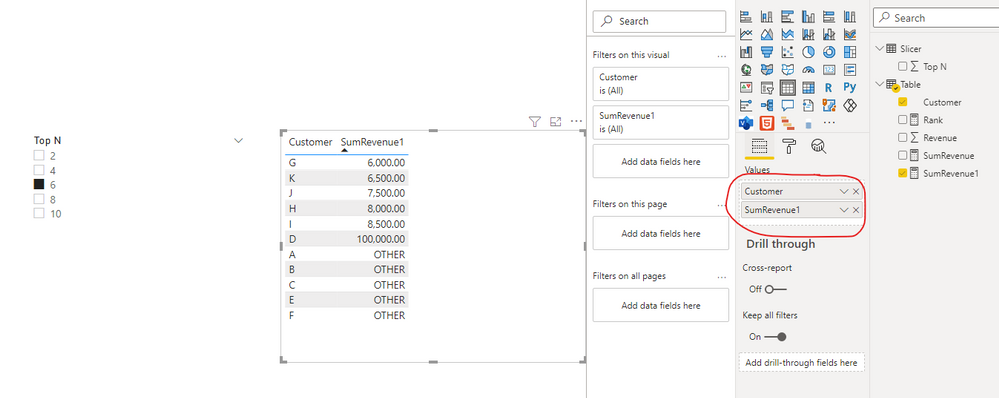999x398 pixels.
Task: Open Customer value field dropdown arrow
Action: (844, 192)
